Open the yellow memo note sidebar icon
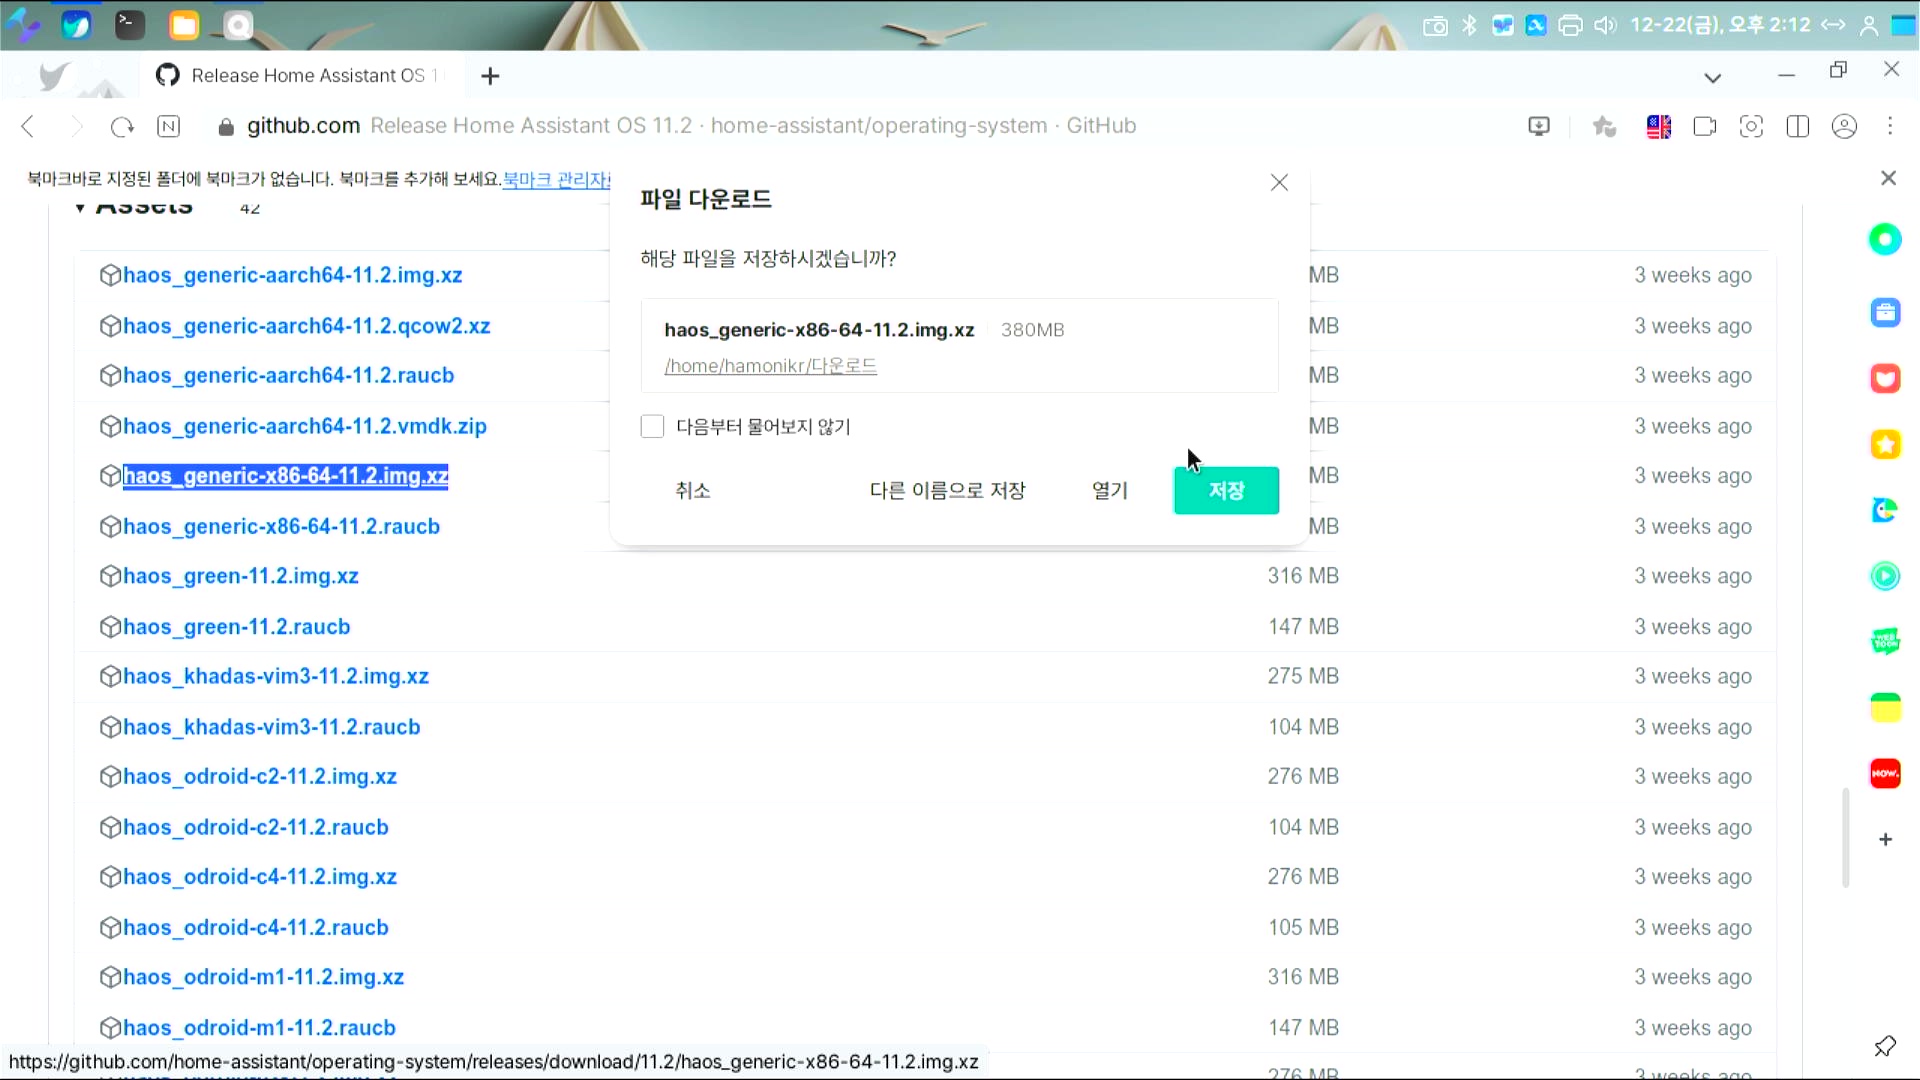The image size is (1920, 1080). 1885,708
